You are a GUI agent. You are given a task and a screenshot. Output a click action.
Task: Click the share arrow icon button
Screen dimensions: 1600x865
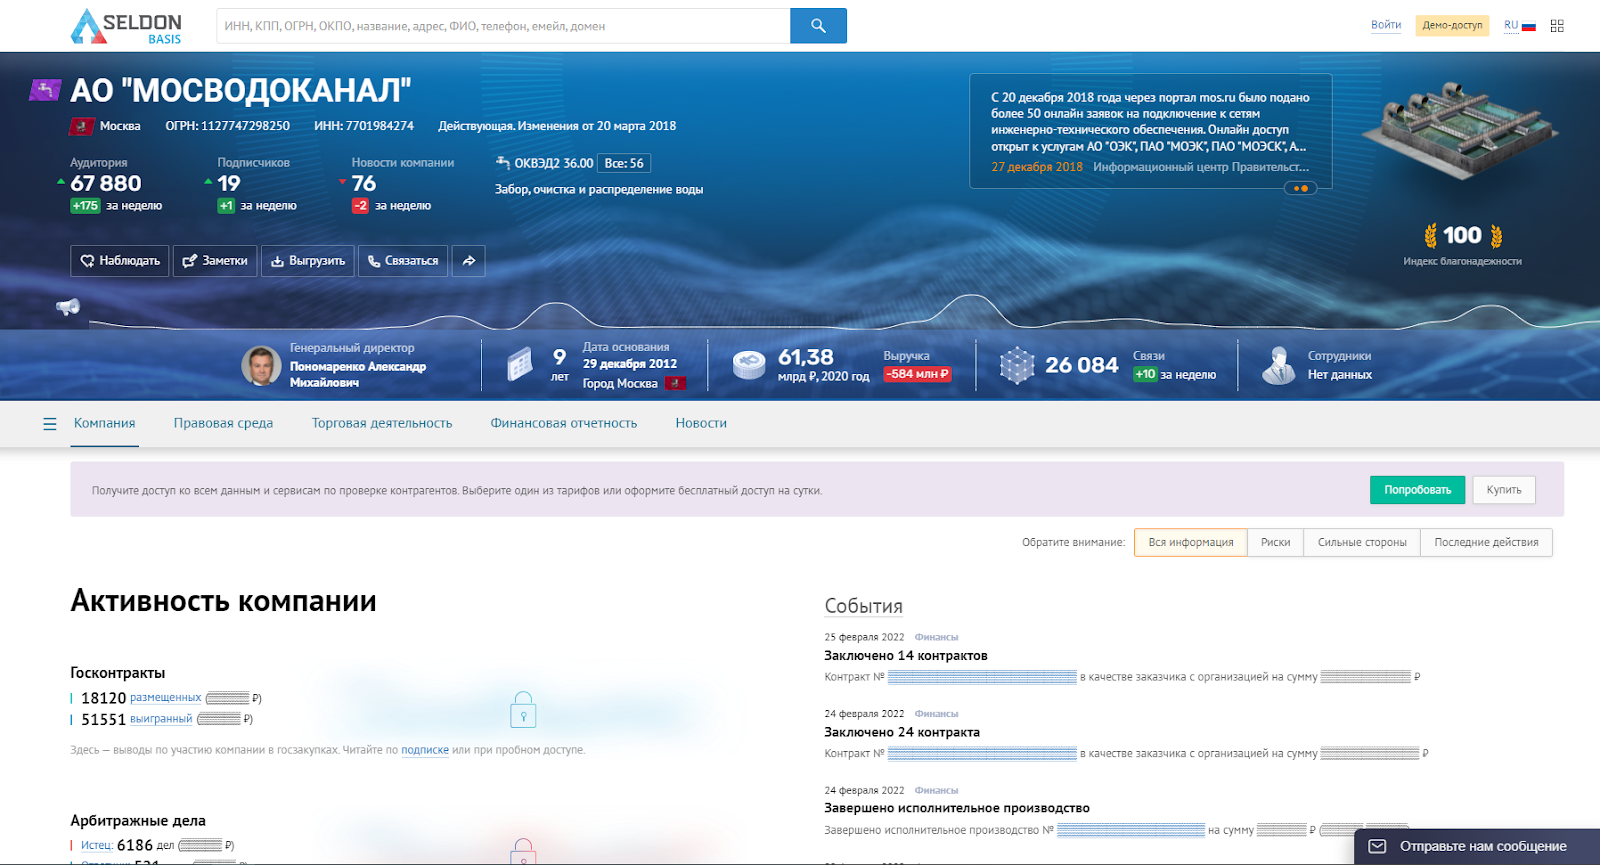tap(468, 261)
